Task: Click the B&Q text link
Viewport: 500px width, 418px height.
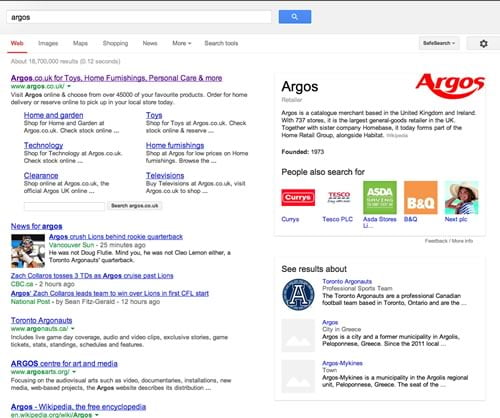Action: 410,219
